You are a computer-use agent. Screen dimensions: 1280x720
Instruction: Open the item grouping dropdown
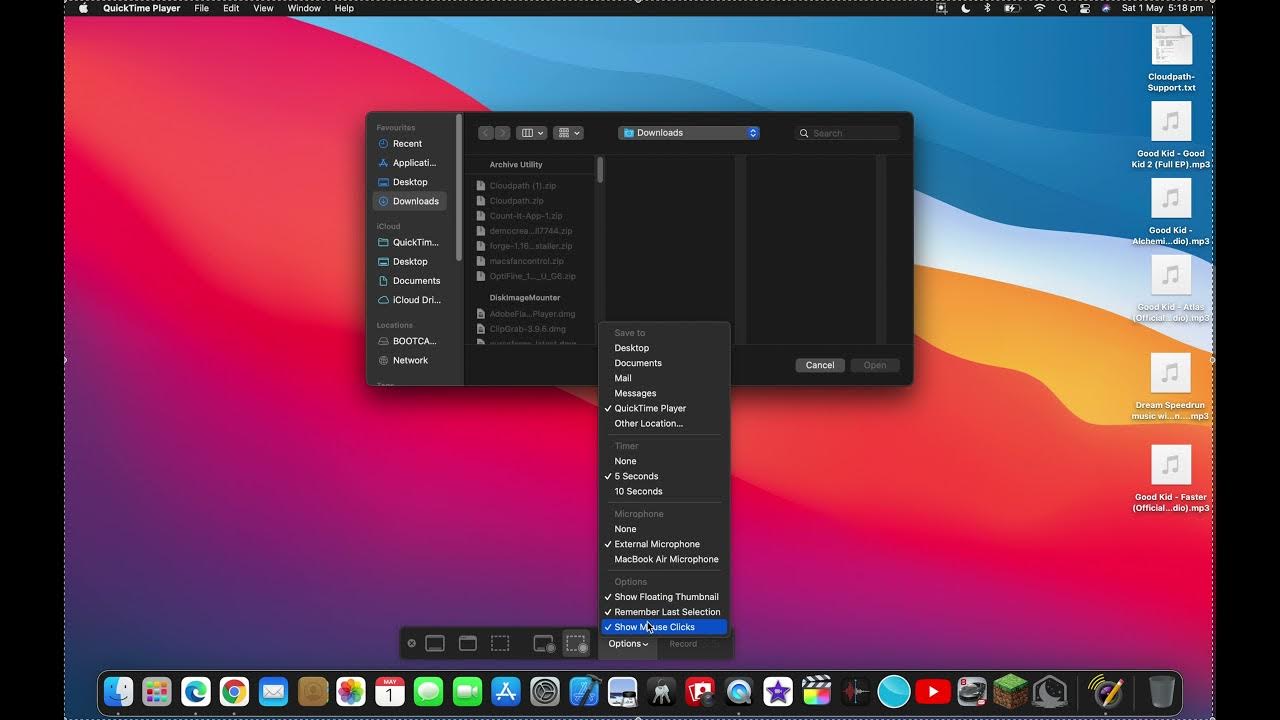pyautogui.click(x=568, y=133)
